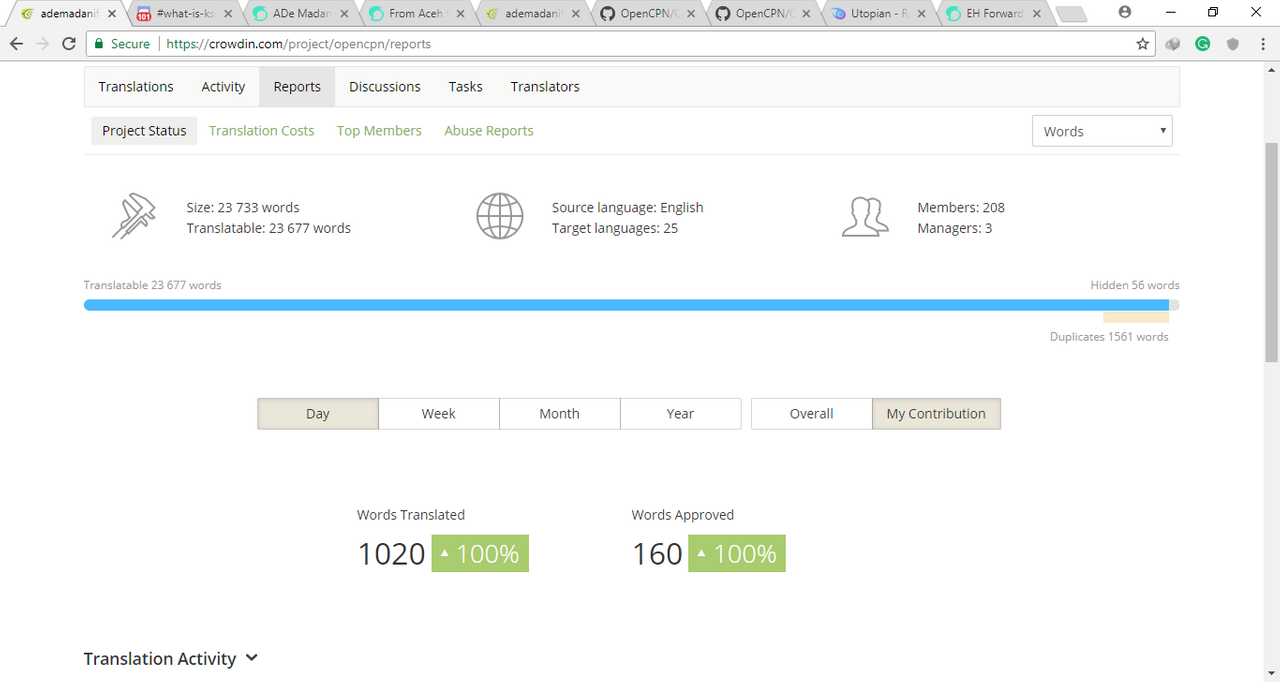This screenshot has height=682, width=1280.
Task: Open the Words unit dropdown
Action: (x=1102, y=131)
